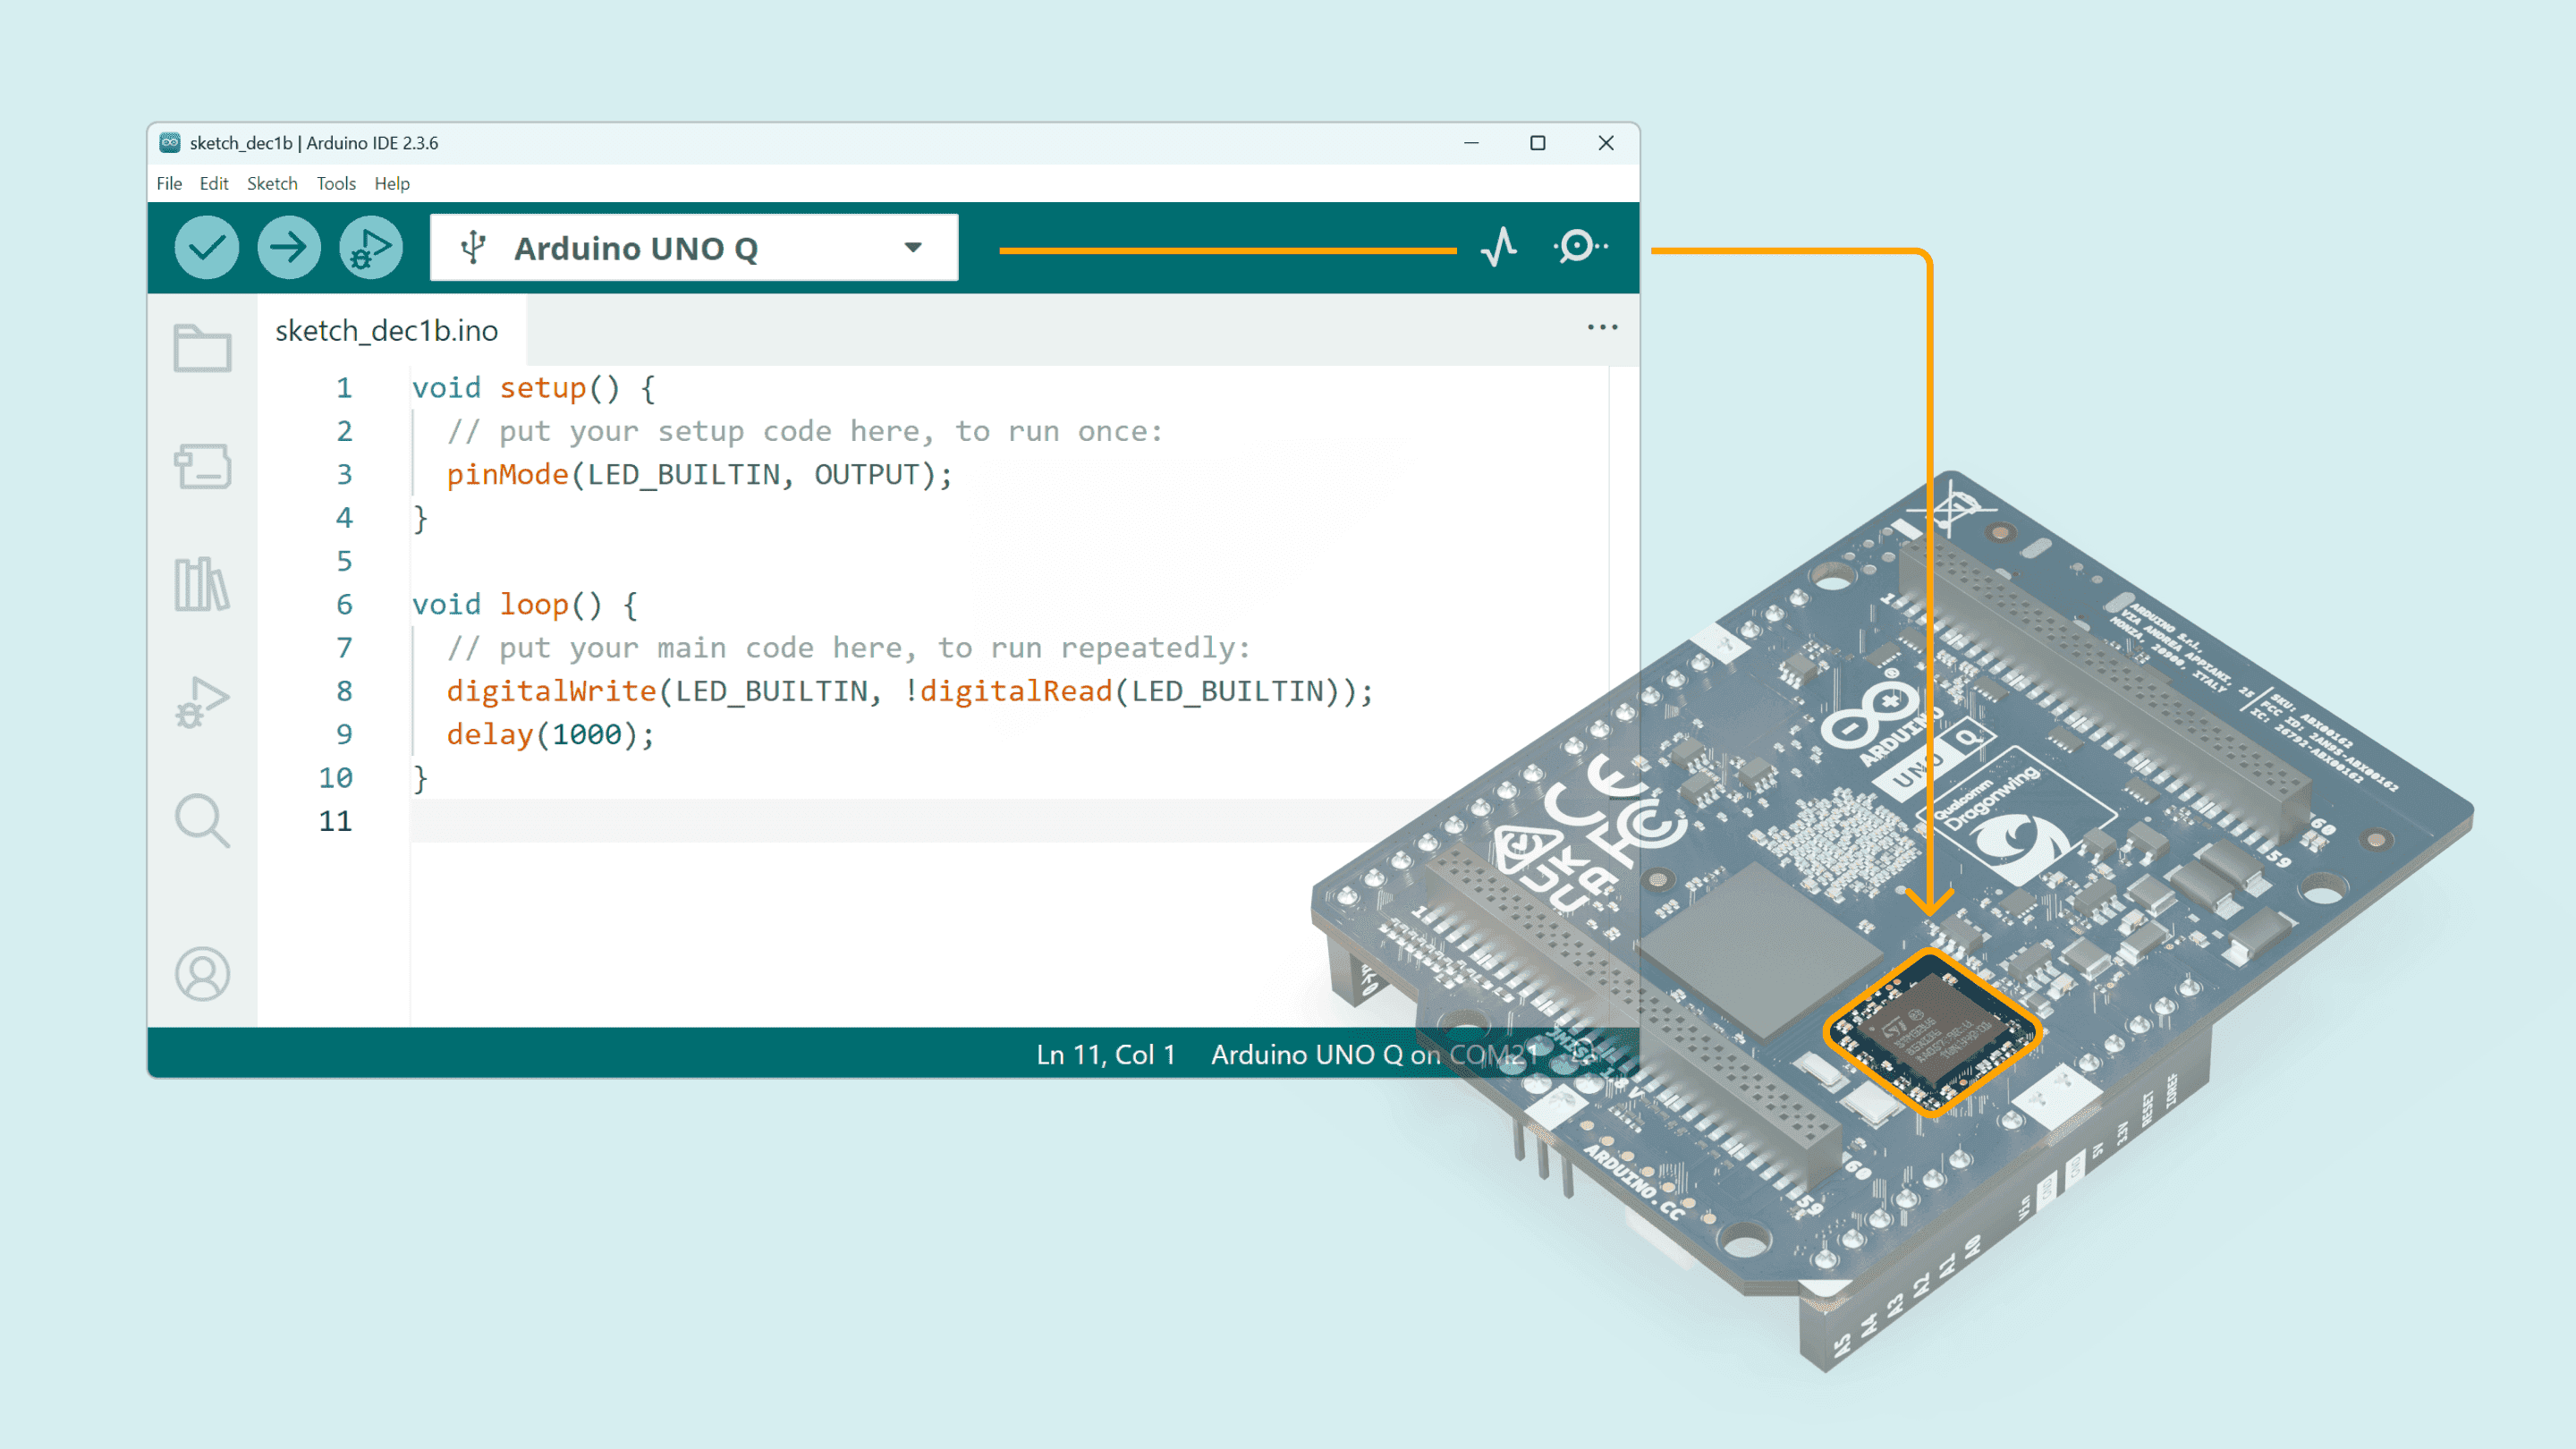This screenshot has width=2576, height=1449.
Task: Open the Sketch menu
Action: coord(272,184)
